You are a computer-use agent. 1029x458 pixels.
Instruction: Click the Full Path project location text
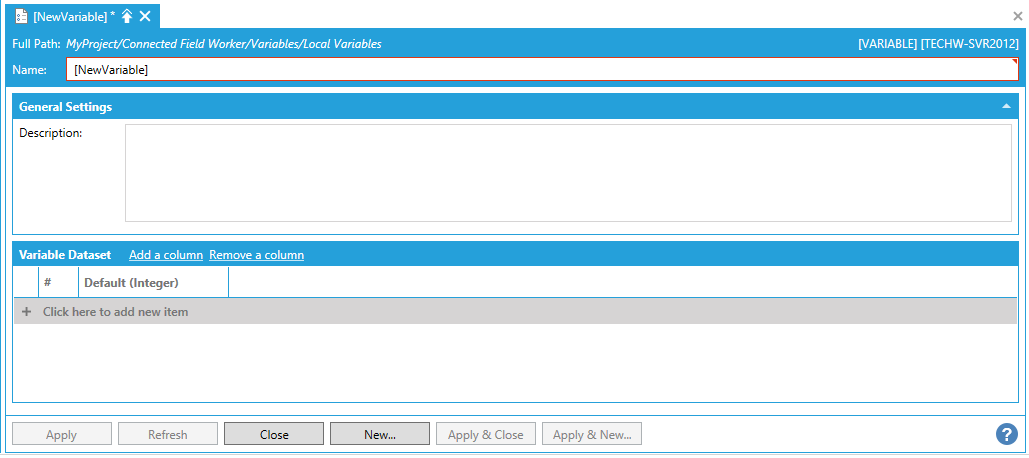click(x=223, y=44)
